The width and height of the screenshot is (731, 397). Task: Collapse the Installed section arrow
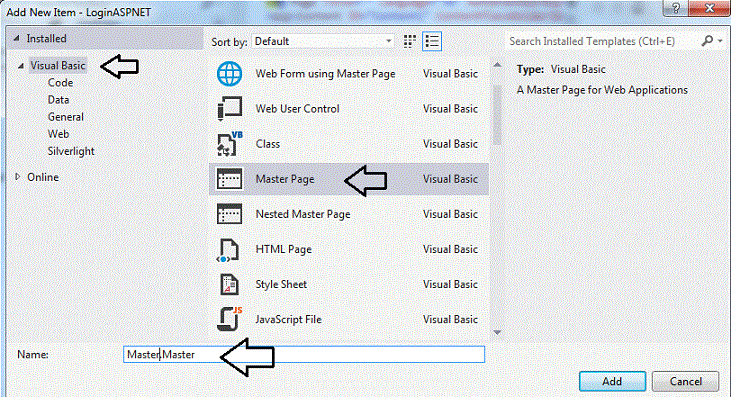(16, 38)
